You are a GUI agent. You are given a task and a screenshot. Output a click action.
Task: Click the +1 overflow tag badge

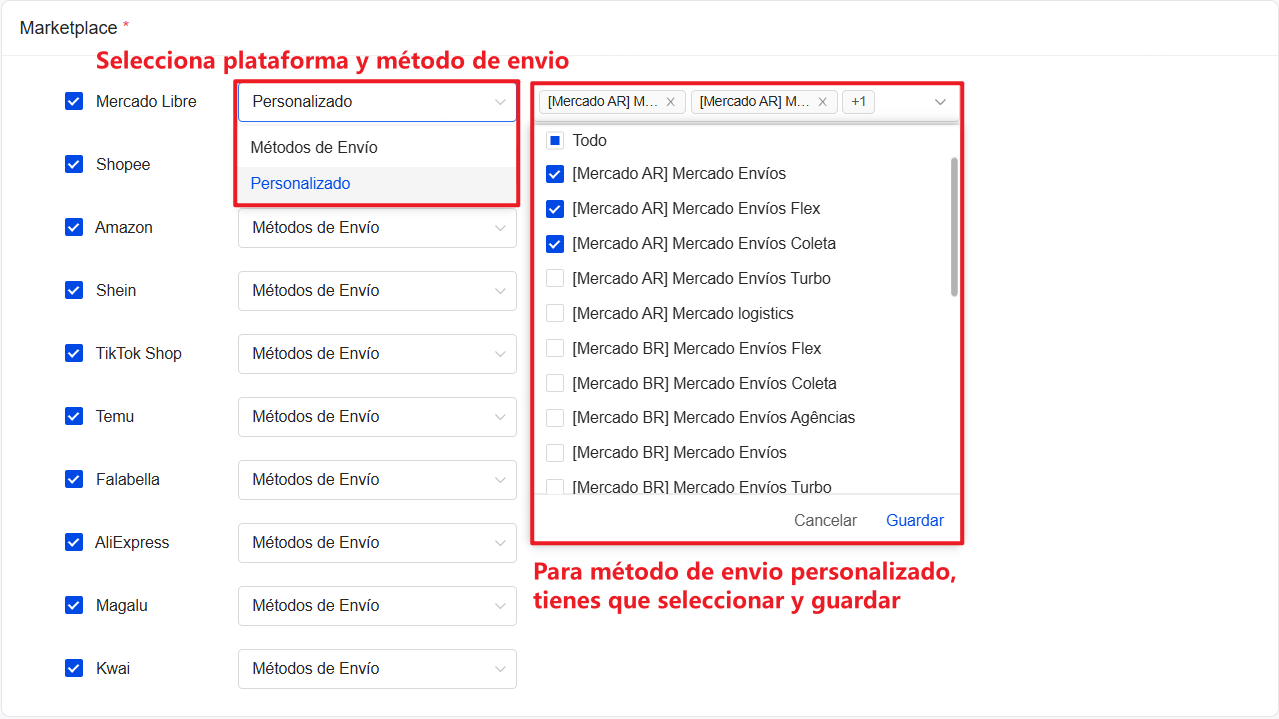(x=858, y=101)
